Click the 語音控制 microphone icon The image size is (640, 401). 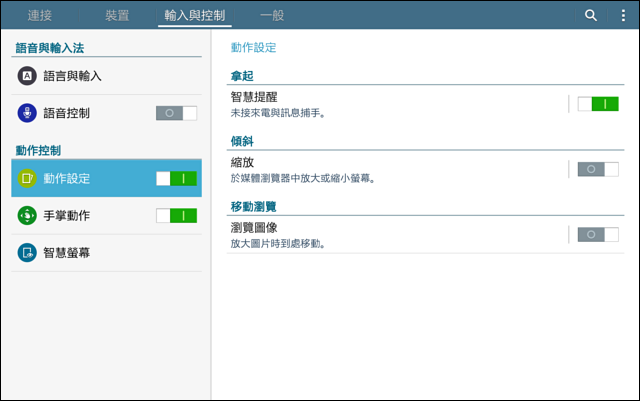(x=27, y=113)
